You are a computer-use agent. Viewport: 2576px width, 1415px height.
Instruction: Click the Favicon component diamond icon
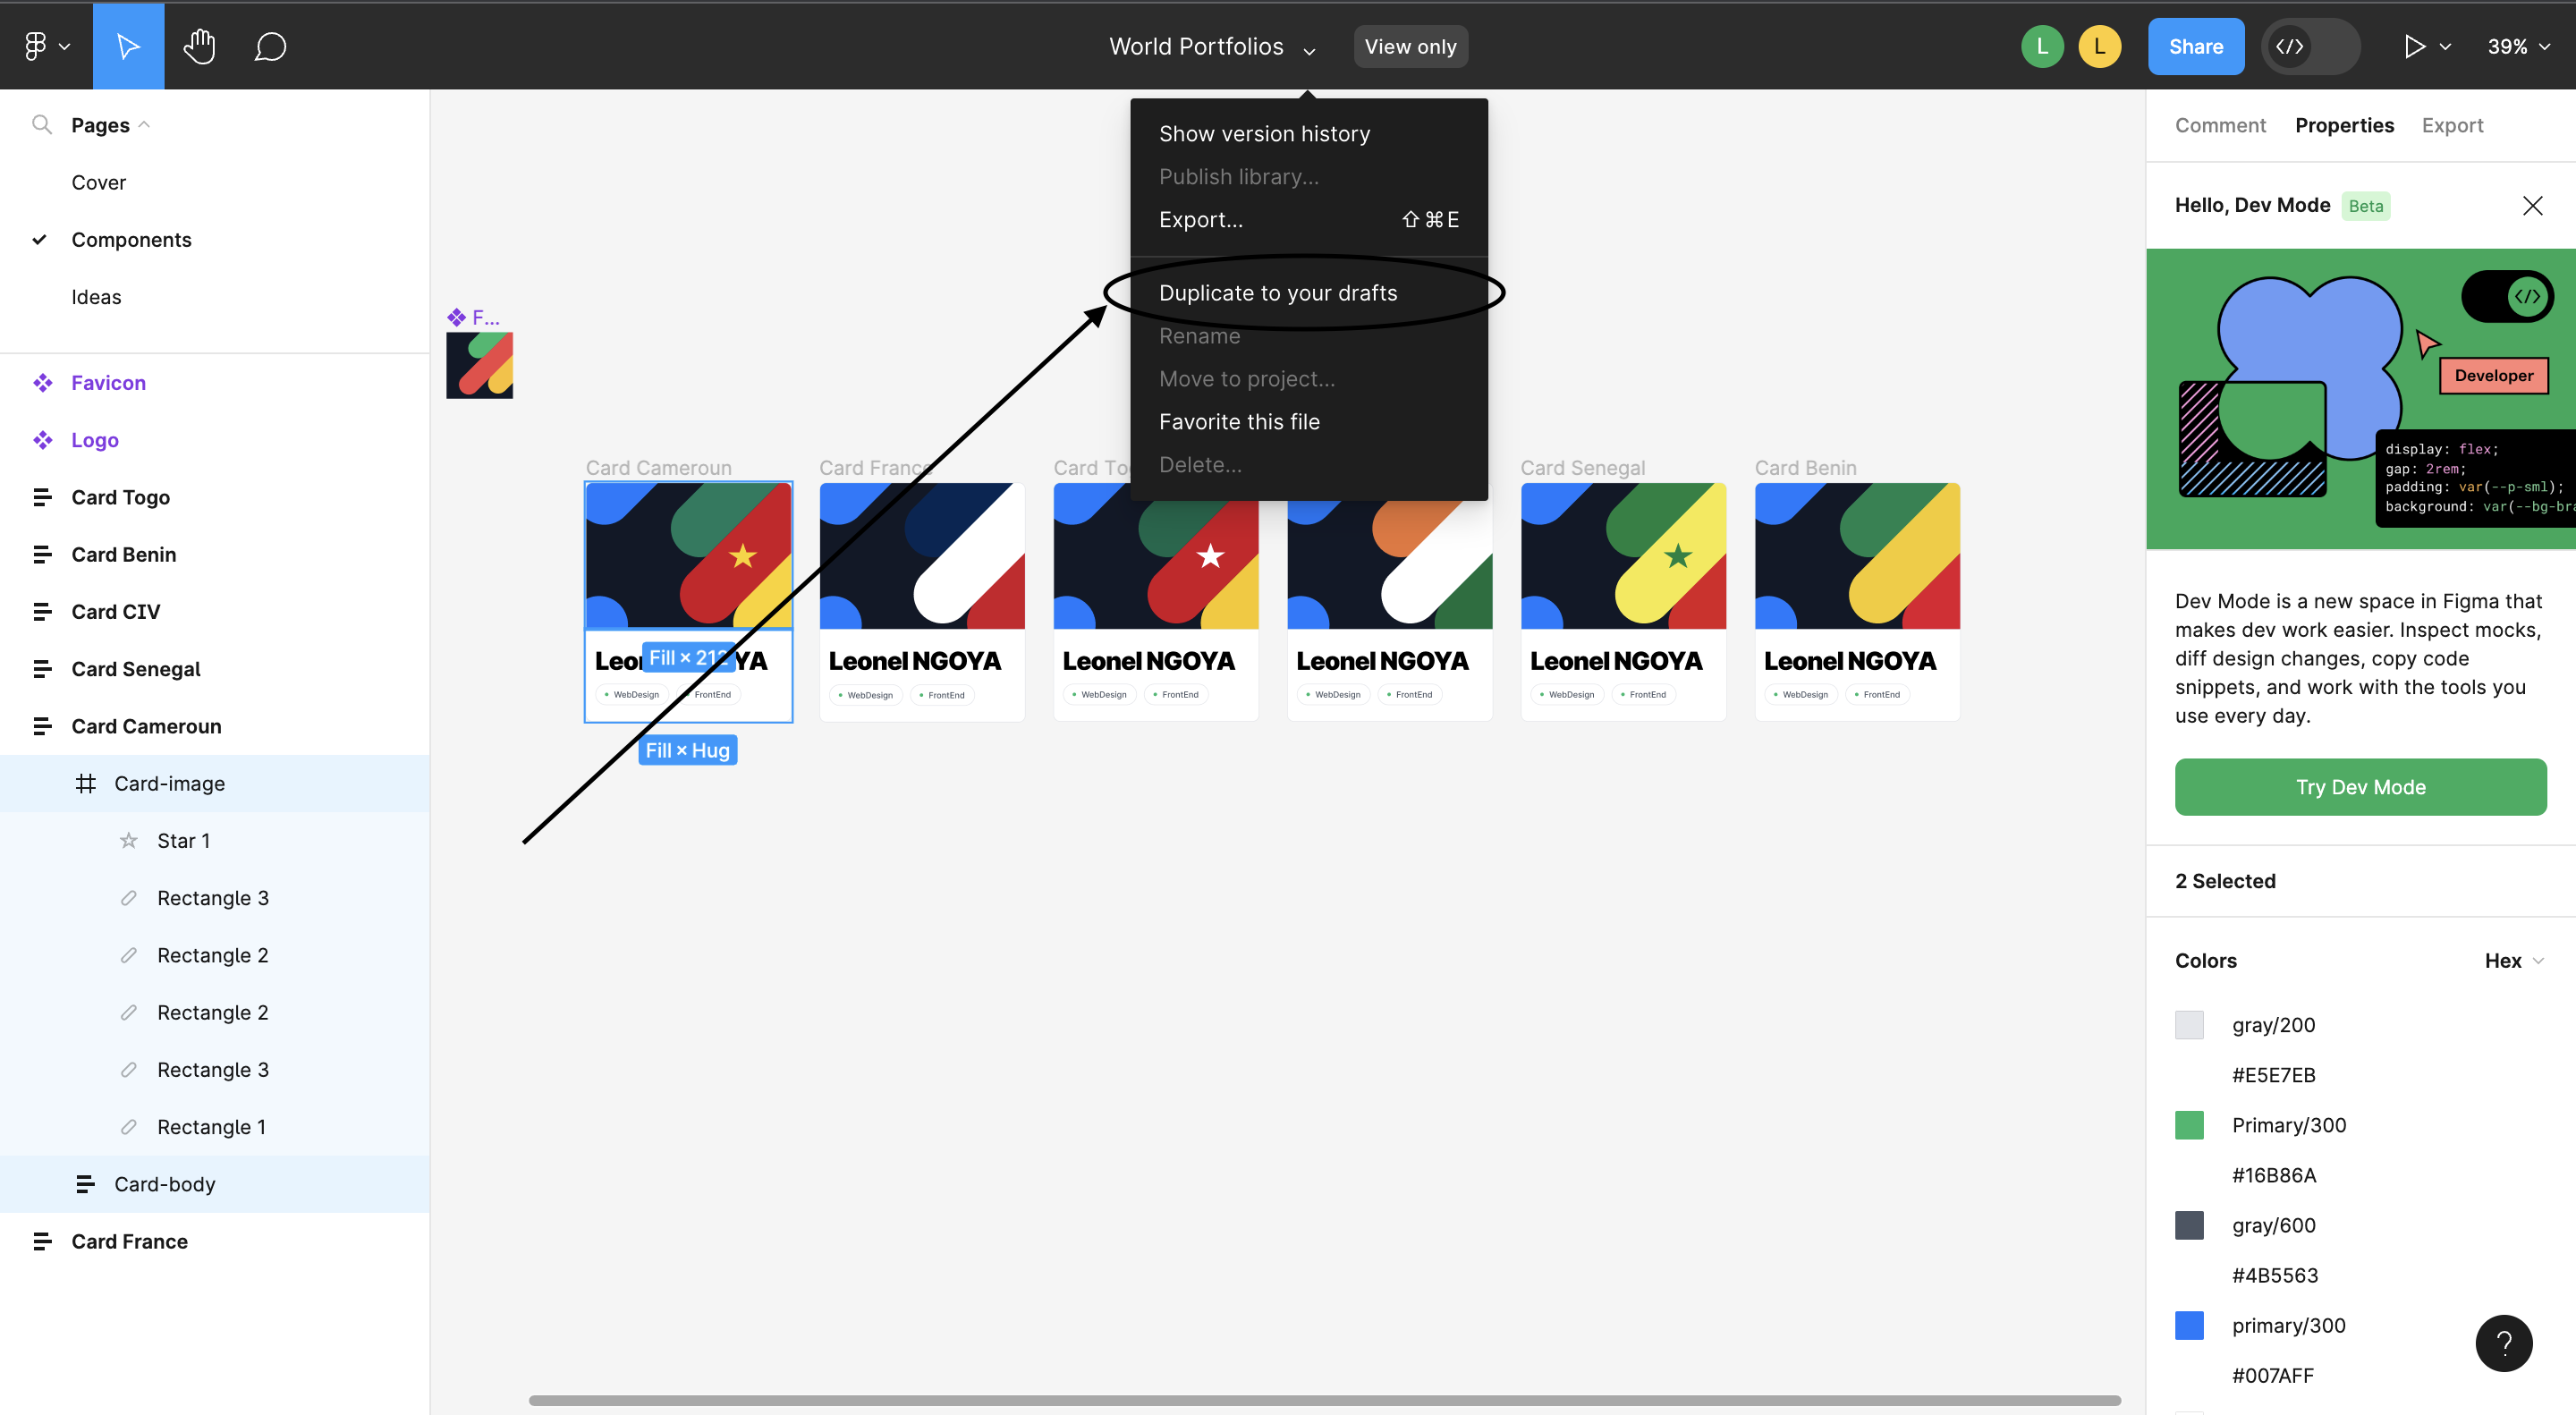[42, 382]
